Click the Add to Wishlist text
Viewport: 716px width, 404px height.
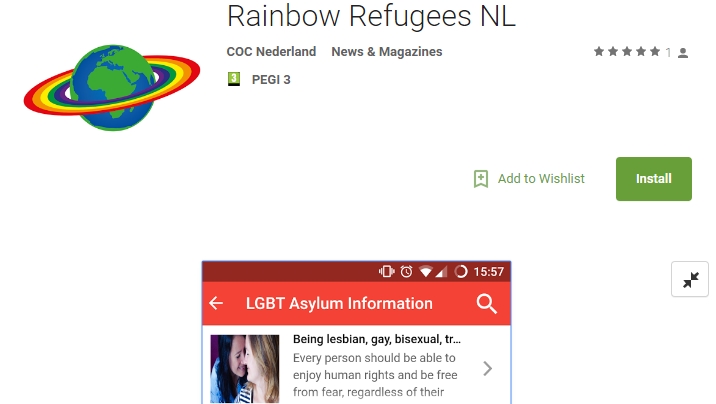point(541,178)
